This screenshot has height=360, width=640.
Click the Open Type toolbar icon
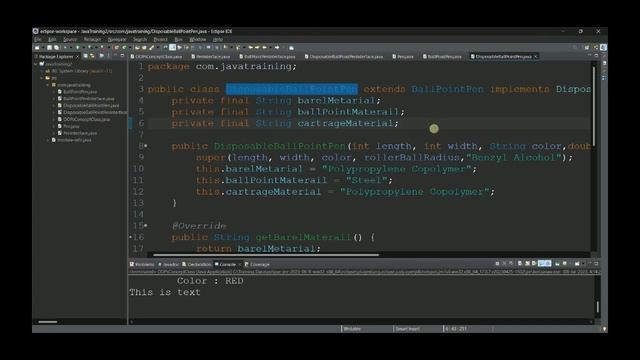138,48
